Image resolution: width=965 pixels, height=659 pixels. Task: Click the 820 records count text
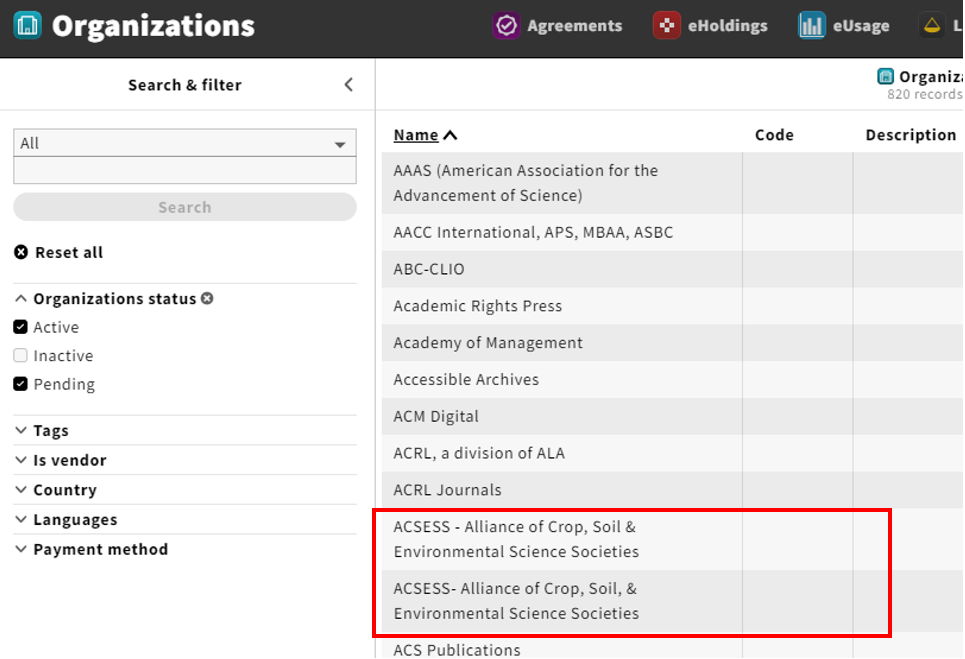924,94
